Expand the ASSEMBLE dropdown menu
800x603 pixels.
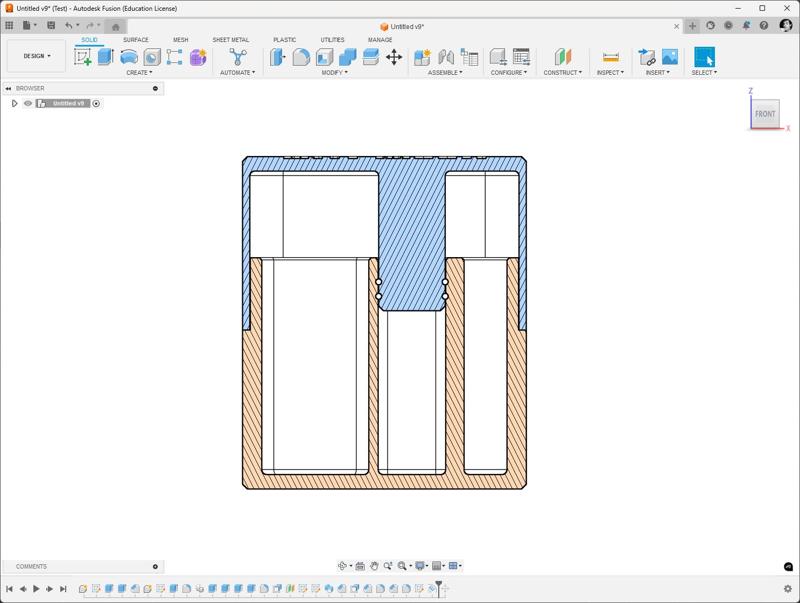445,73
